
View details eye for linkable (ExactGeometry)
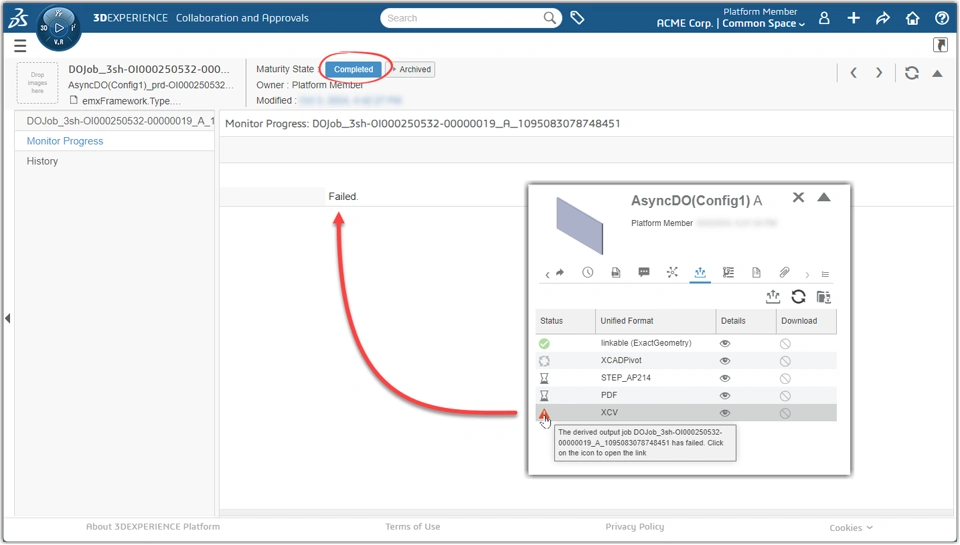click(725, 344)
